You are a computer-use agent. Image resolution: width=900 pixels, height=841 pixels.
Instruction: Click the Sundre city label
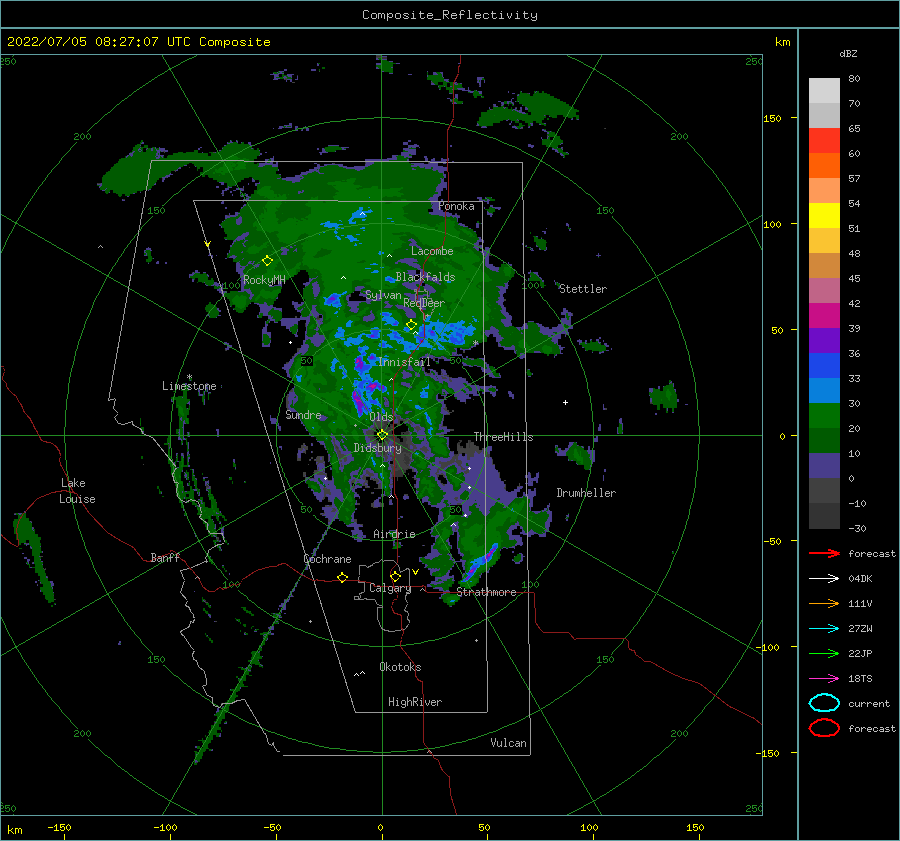click(x=303, y=415)
